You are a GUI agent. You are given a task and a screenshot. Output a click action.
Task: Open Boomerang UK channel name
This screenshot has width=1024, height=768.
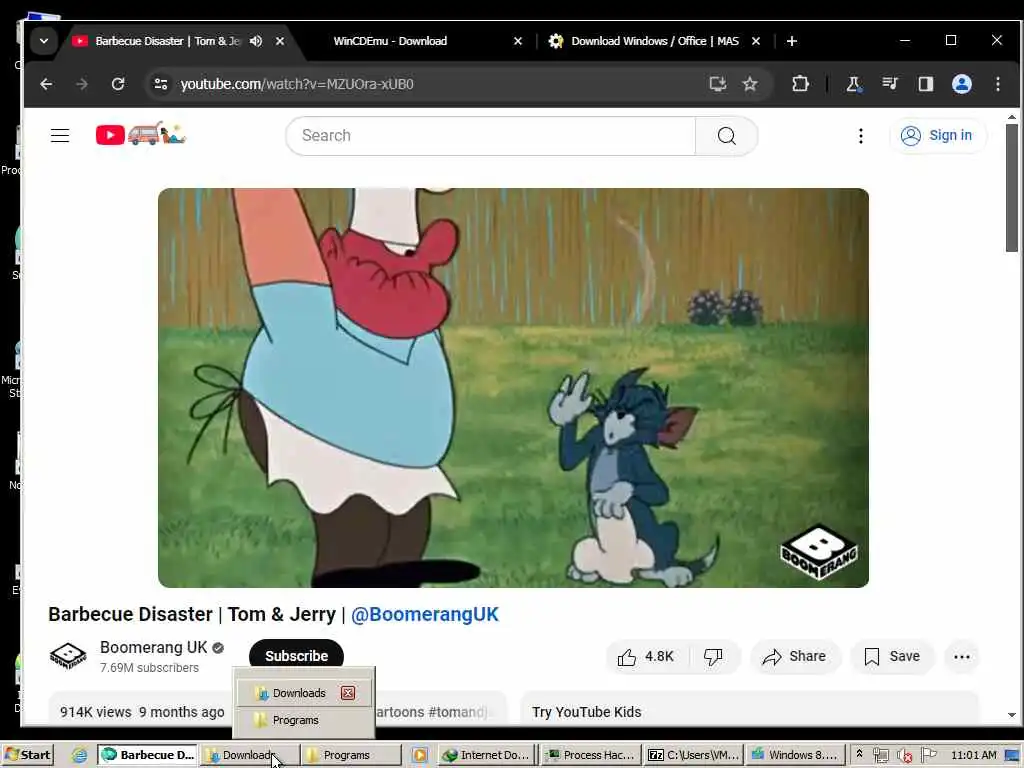(x=153, y=647)
